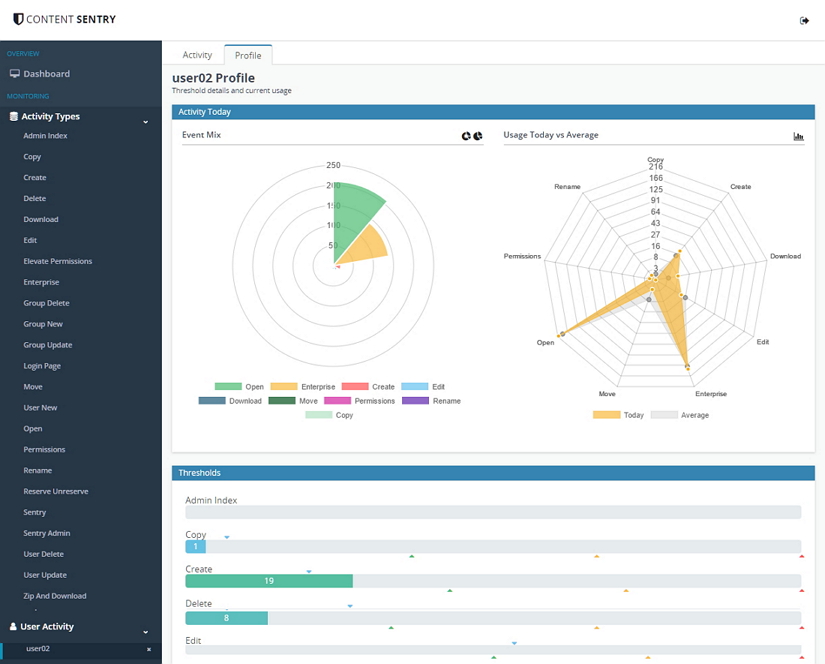Click the Dashboard monitor icon

(x=15, y=74)
